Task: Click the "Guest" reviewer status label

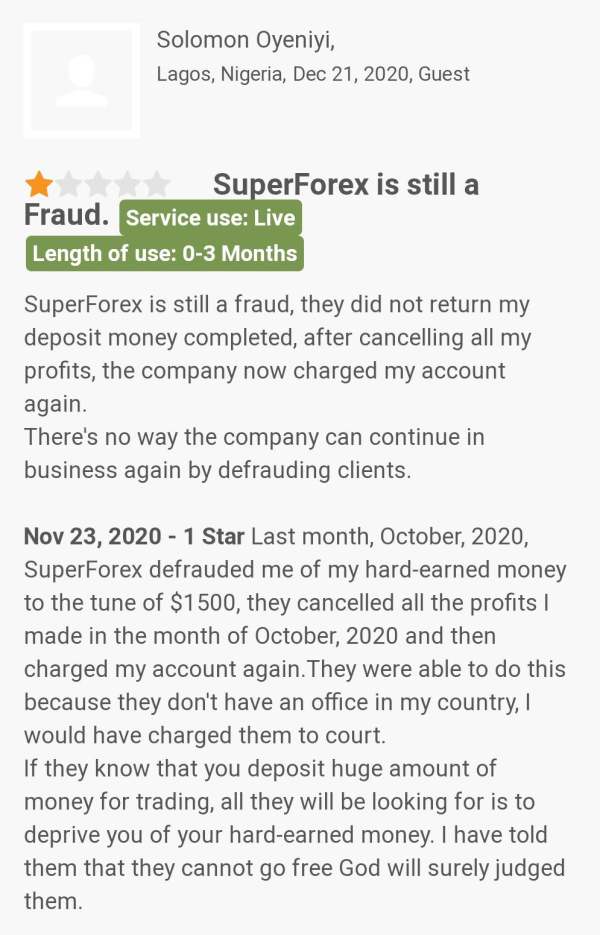Action: 443,74
